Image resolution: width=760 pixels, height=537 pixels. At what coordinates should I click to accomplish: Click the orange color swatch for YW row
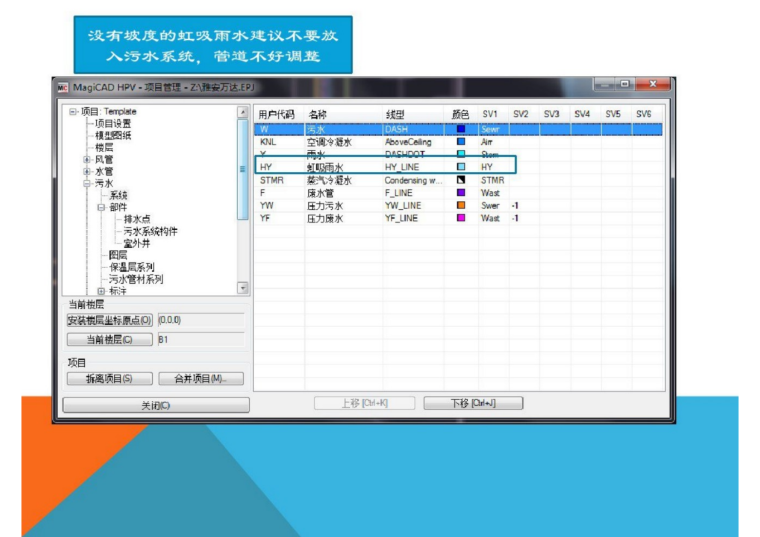[x=461, y=205]
